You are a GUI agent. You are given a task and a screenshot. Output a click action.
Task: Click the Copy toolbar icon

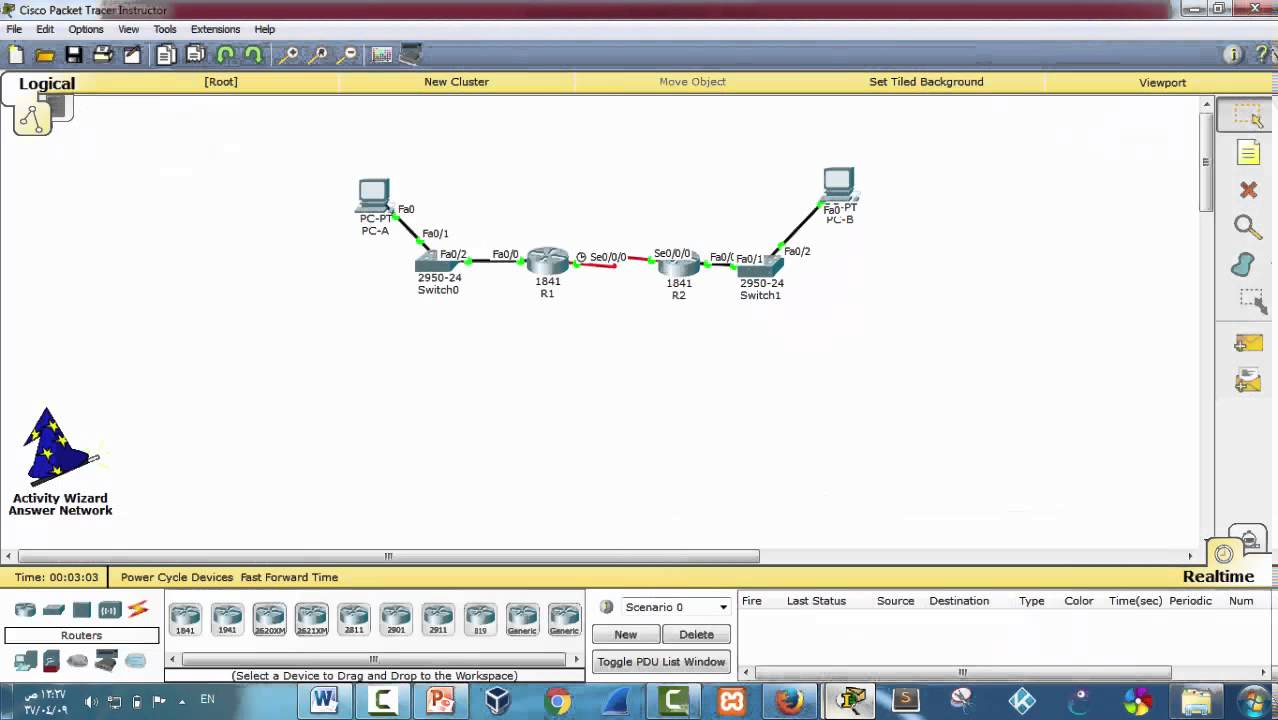pos(166,55)
